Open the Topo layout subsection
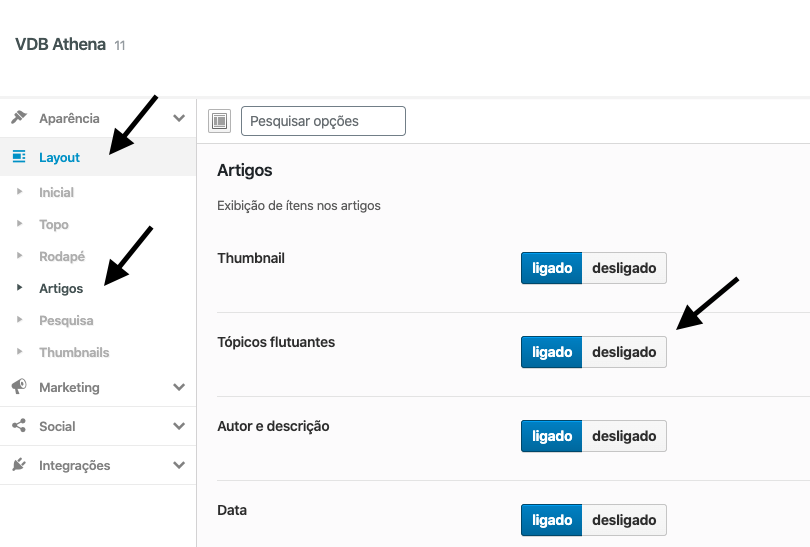The width and height of the screenshot is (810, 547). pyautogui.click(x=54, y=224)
